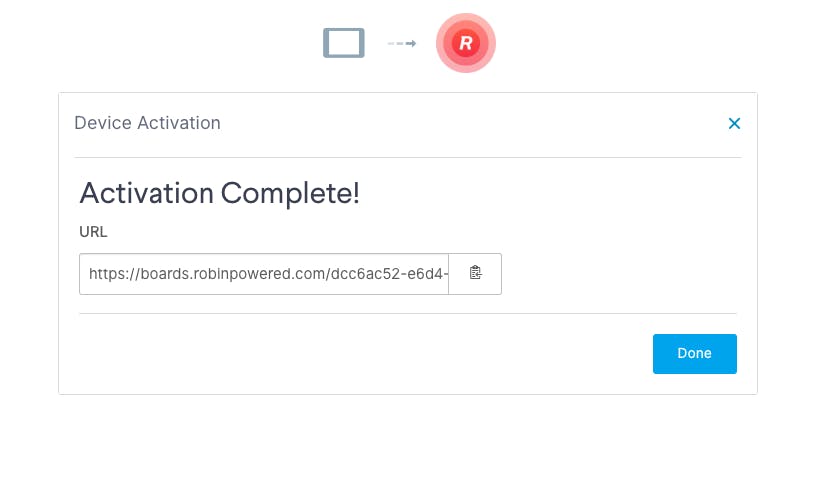Click the pink glow around Robin logo
This screenshot has width=827, height=497.
[466, 17]
